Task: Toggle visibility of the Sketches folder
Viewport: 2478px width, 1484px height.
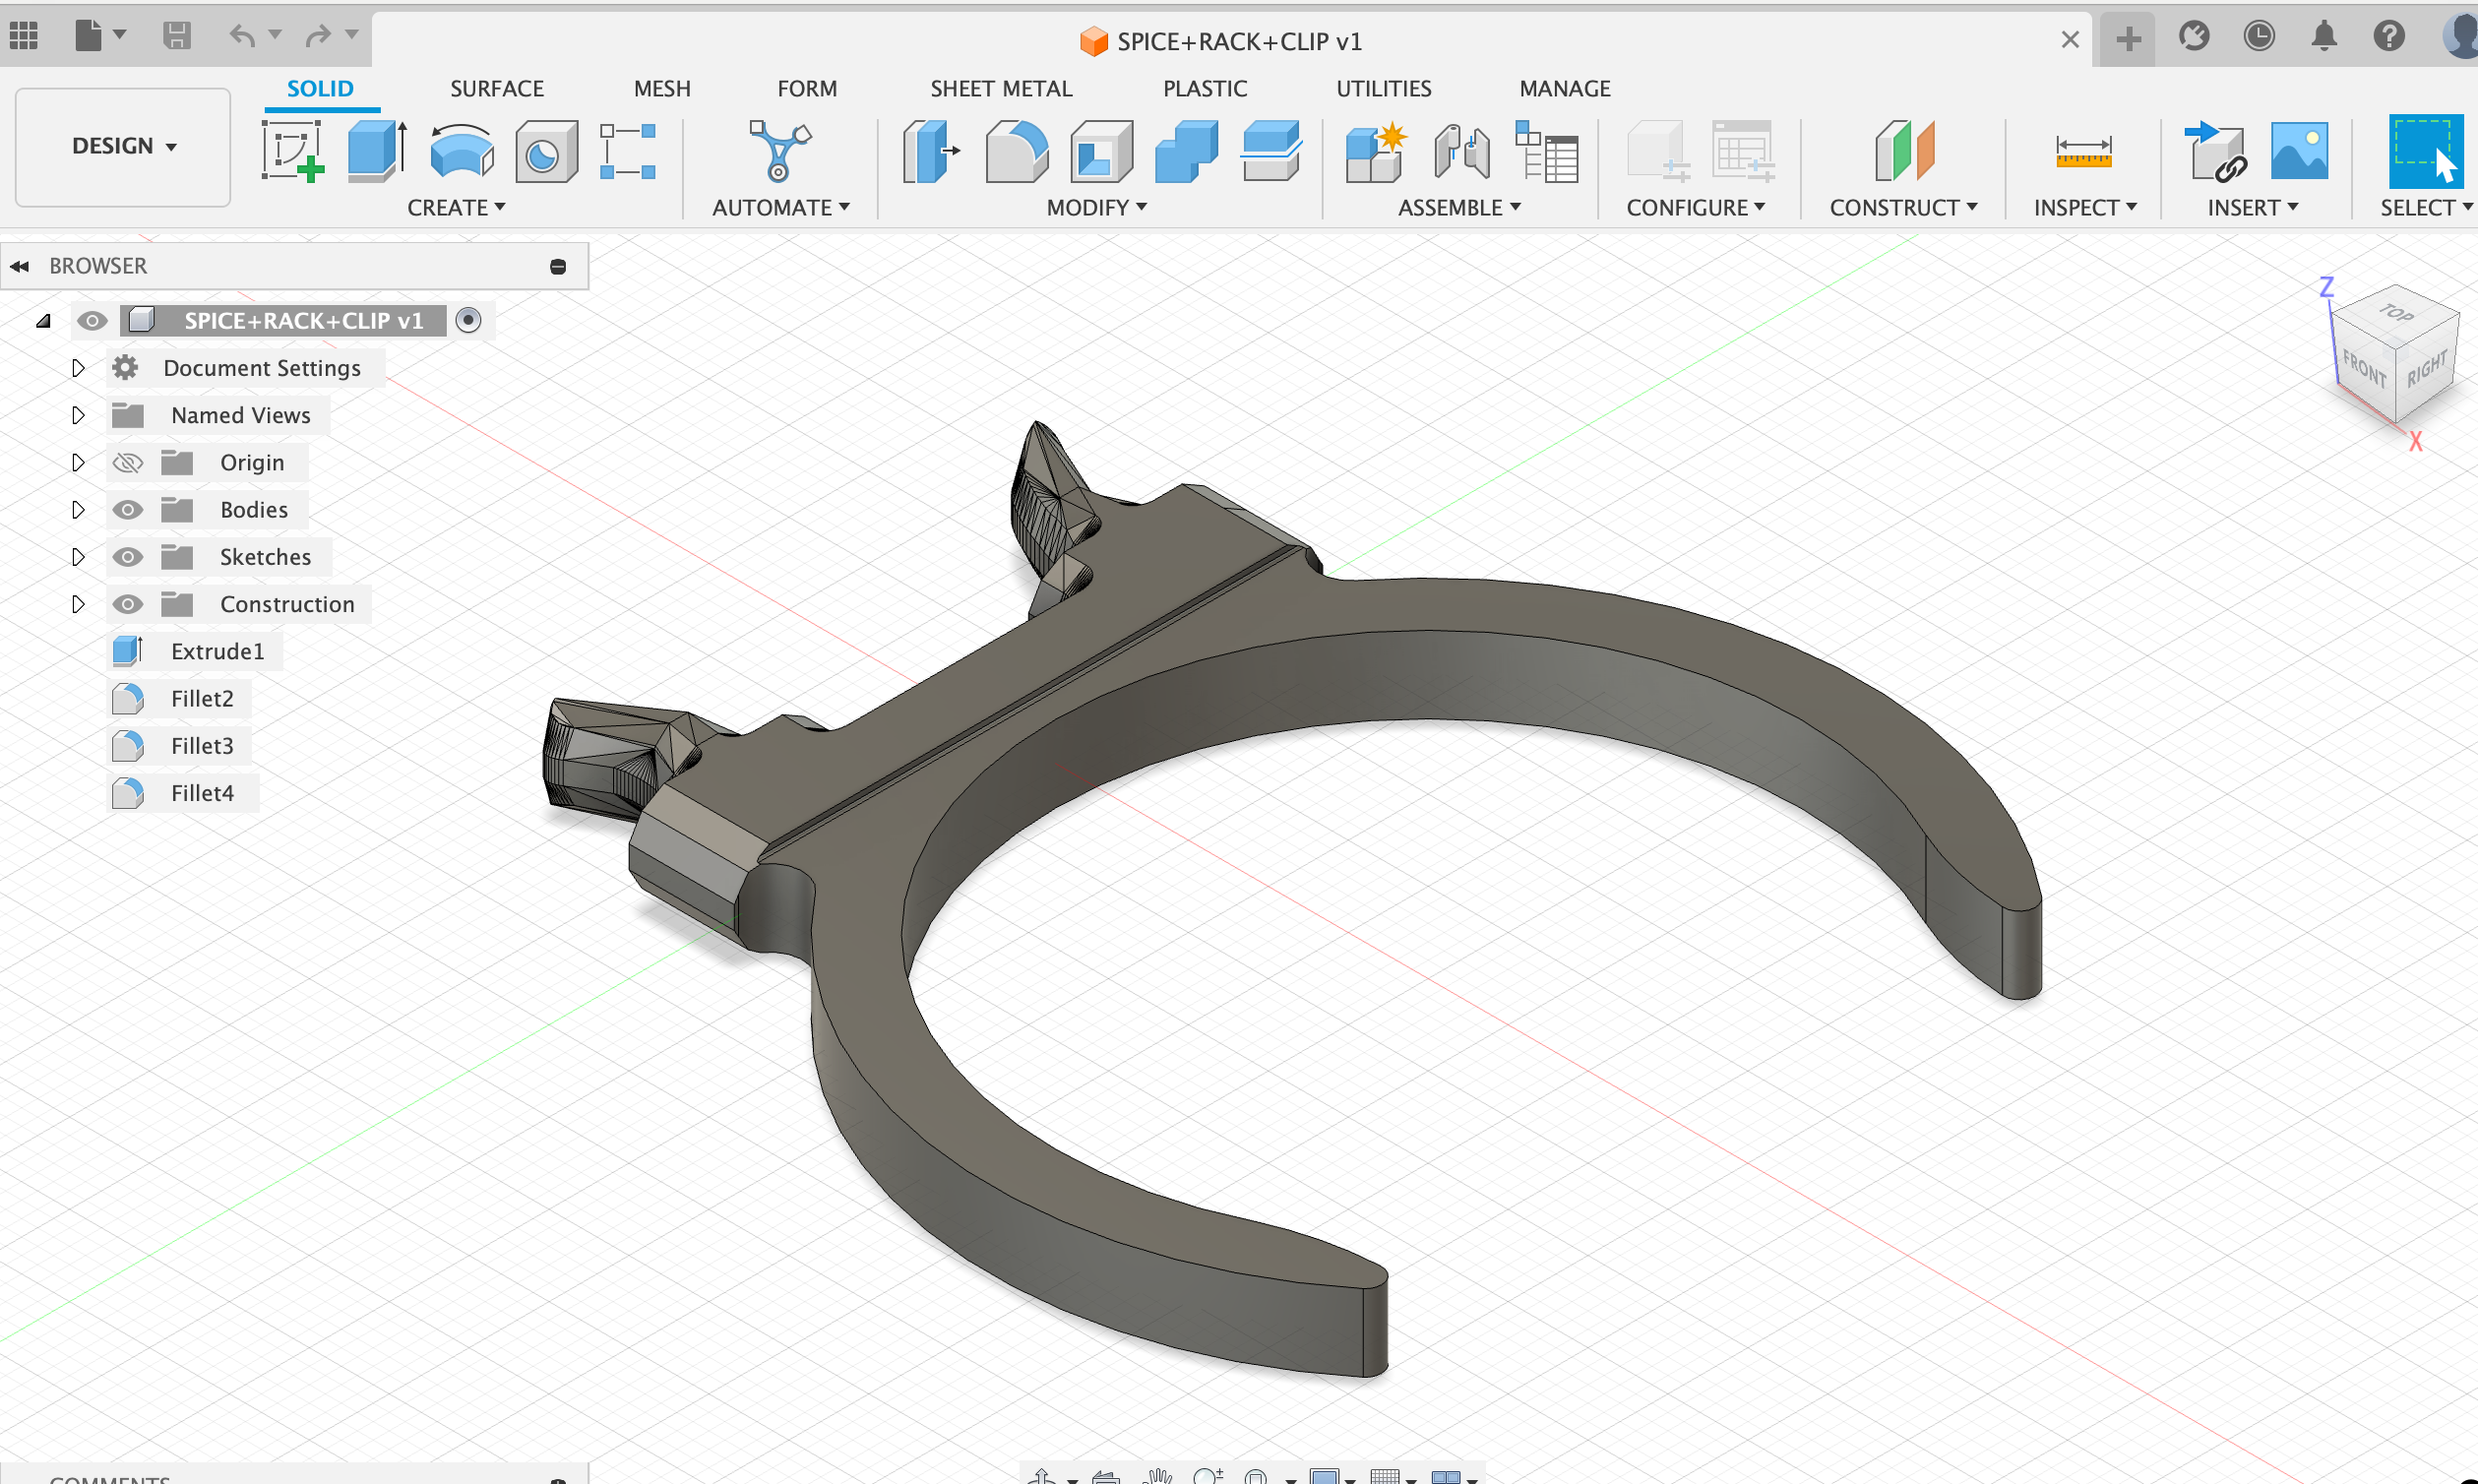Action: click(x=127, y=557)
